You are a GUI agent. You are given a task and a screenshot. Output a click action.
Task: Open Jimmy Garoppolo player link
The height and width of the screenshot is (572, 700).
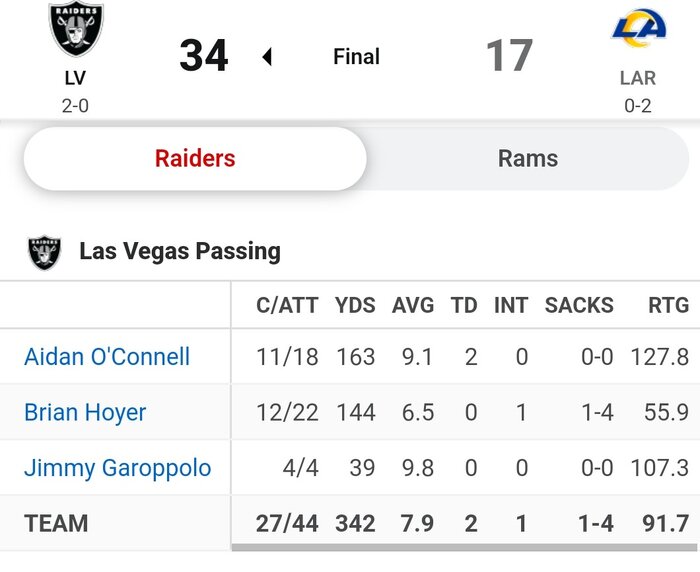pos(117,468)
